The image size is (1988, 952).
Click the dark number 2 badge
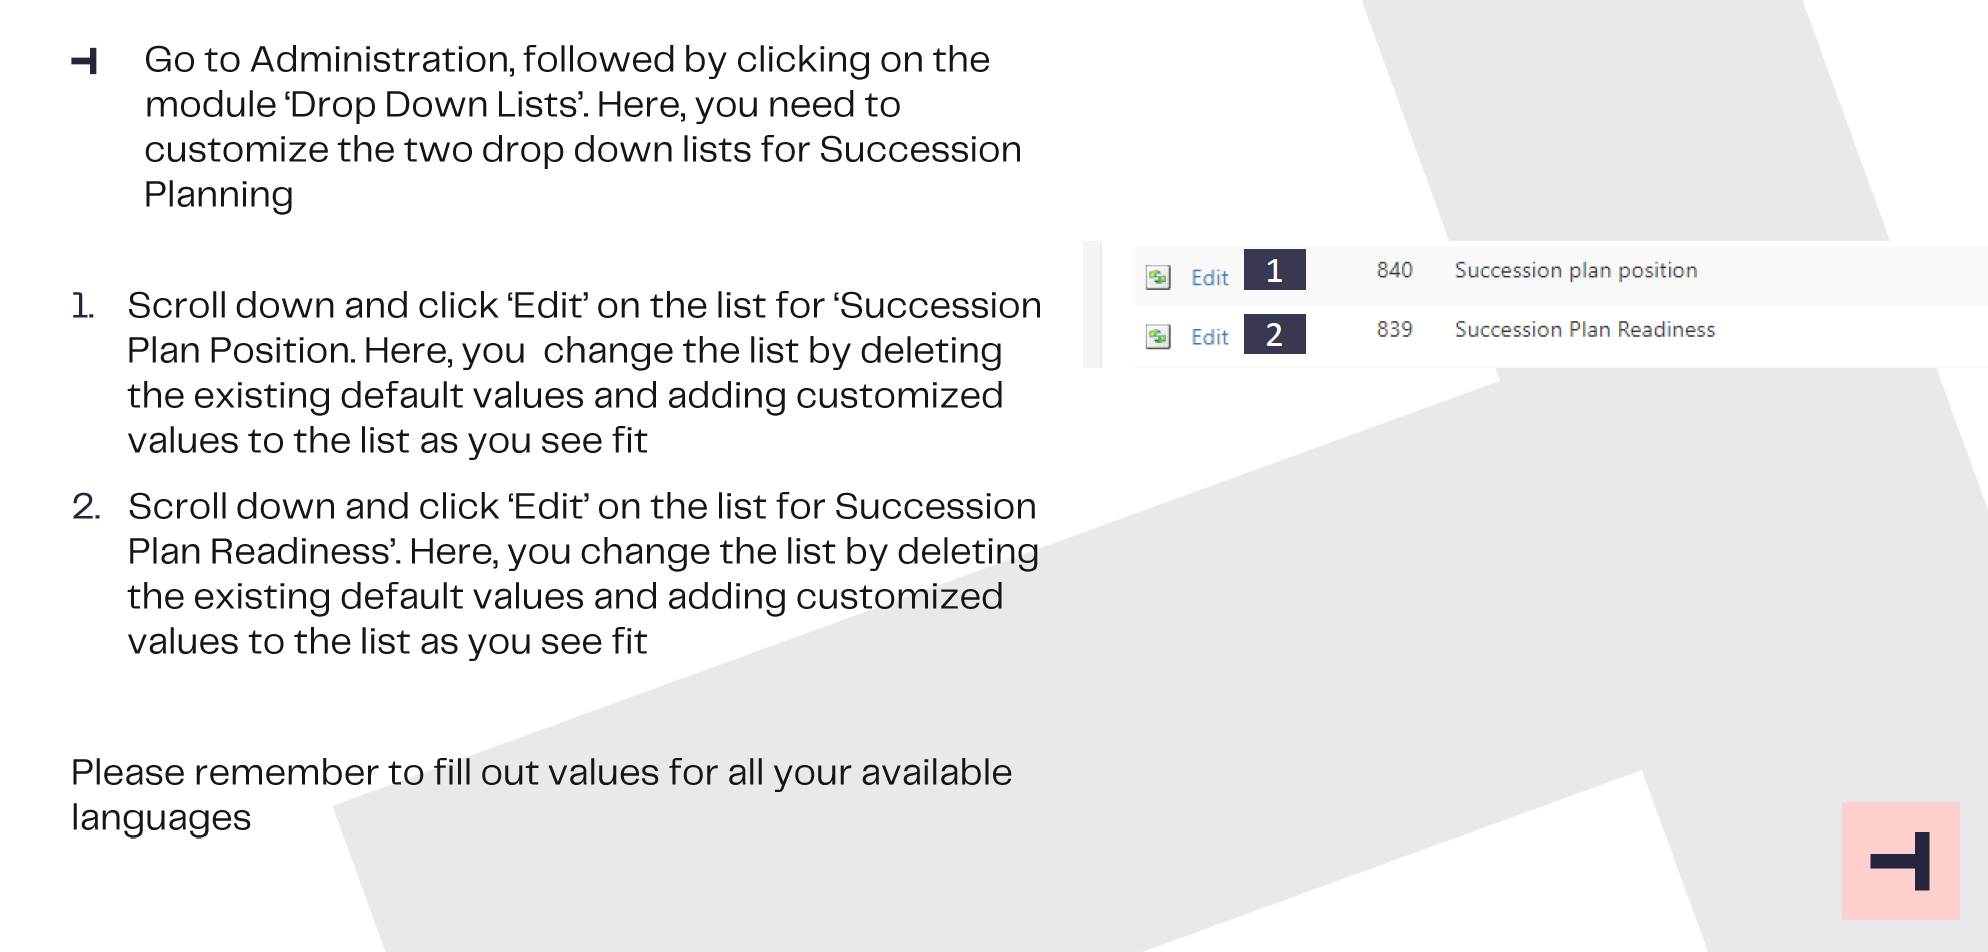(1274, 334)
